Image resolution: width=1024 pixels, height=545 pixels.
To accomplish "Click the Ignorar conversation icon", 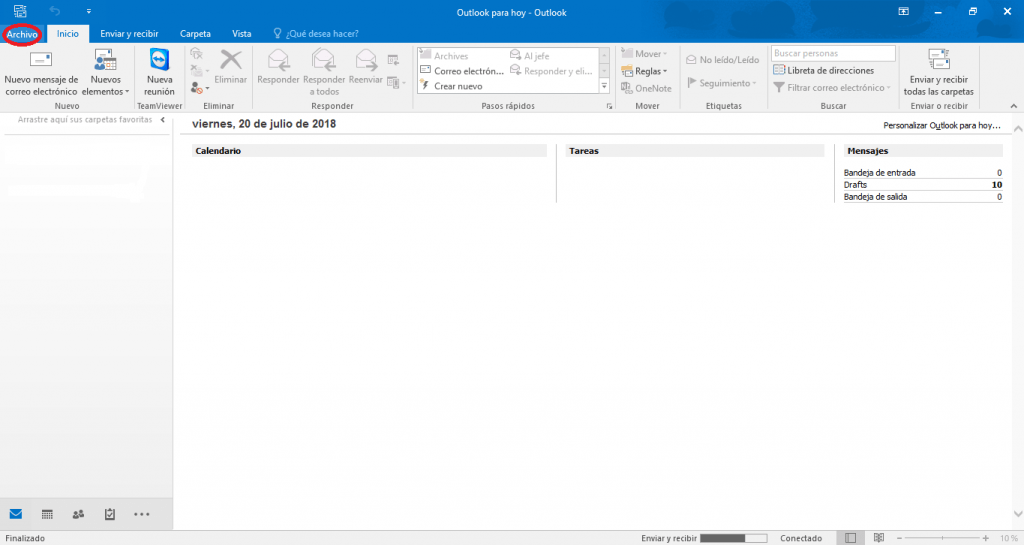I will [x=197, y=54].
